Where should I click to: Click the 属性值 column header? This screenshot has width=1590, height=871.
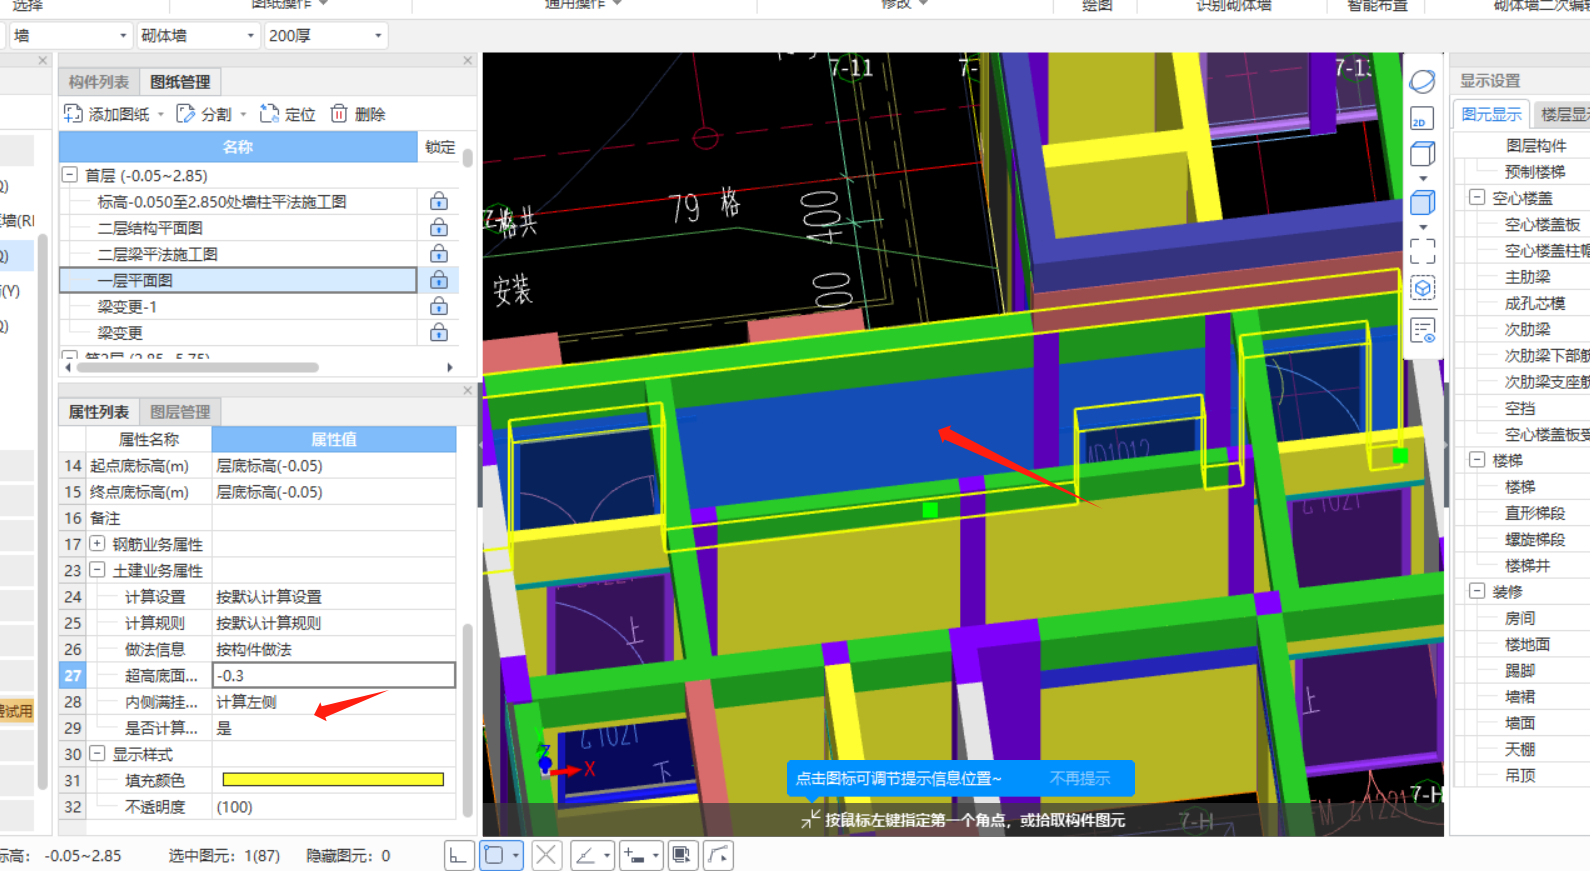pos(334,439)
